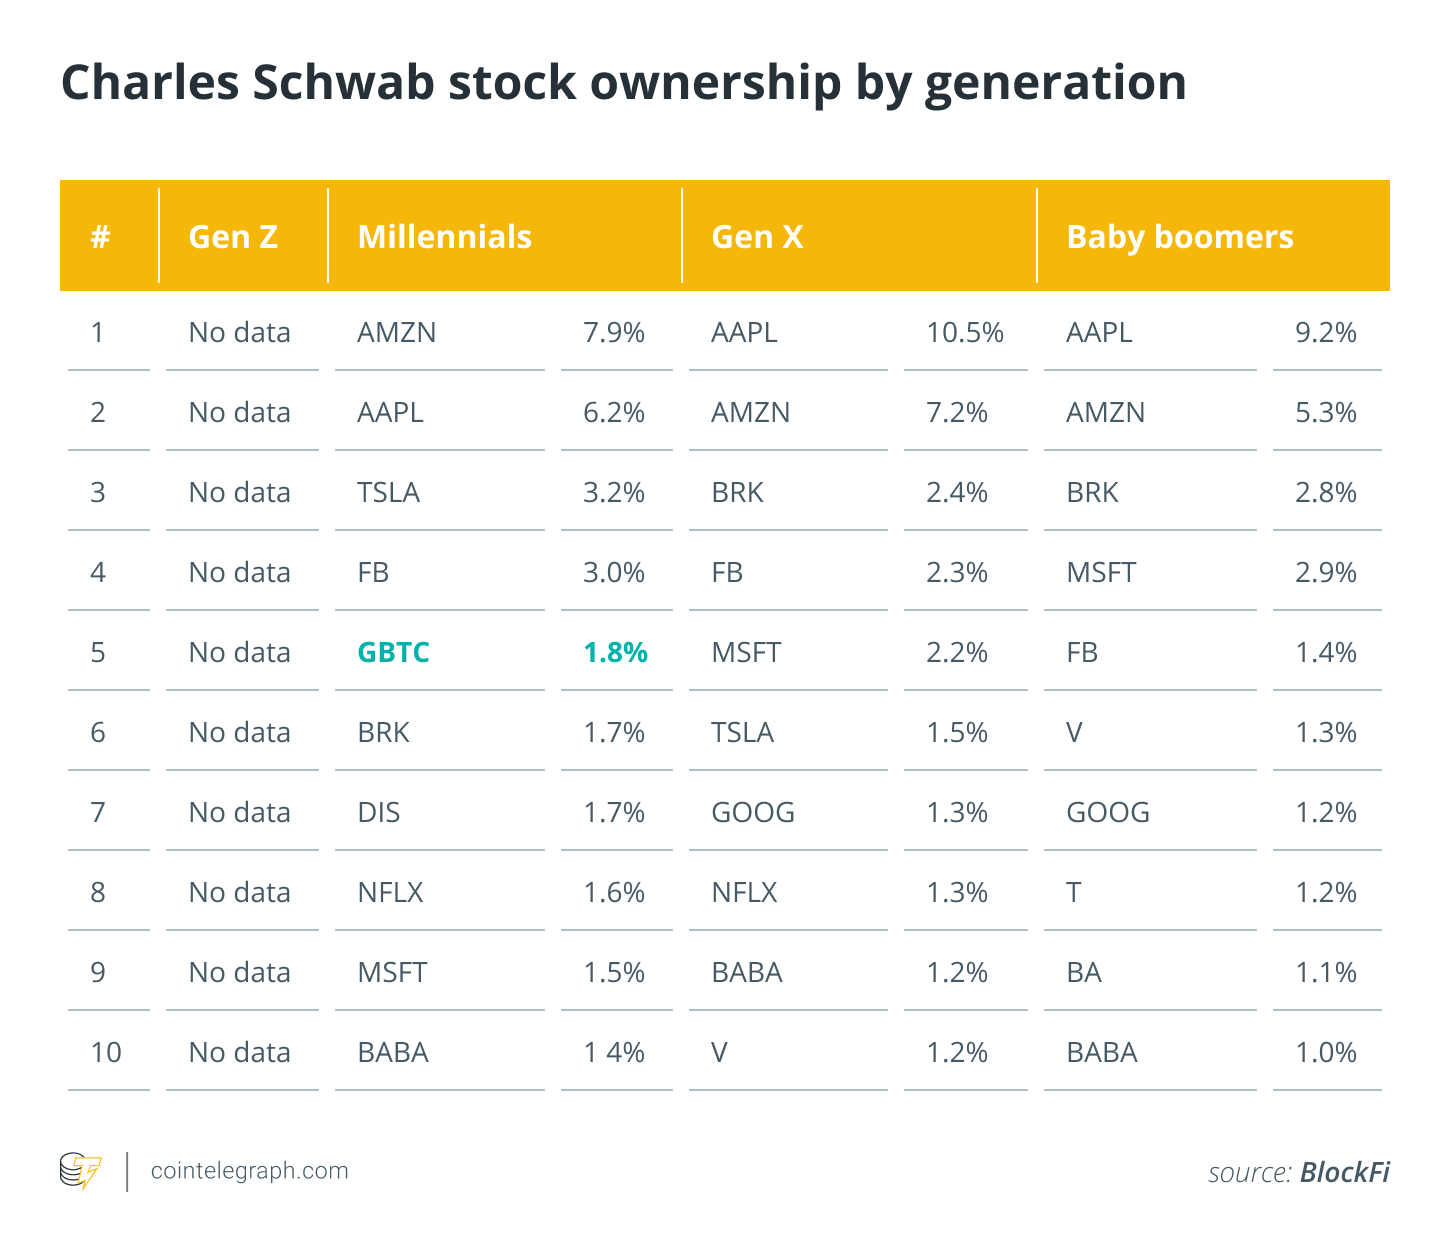Click the highlighted 1.8% GBTC value
The image size is (1450, 1252).
coord(615,652)
